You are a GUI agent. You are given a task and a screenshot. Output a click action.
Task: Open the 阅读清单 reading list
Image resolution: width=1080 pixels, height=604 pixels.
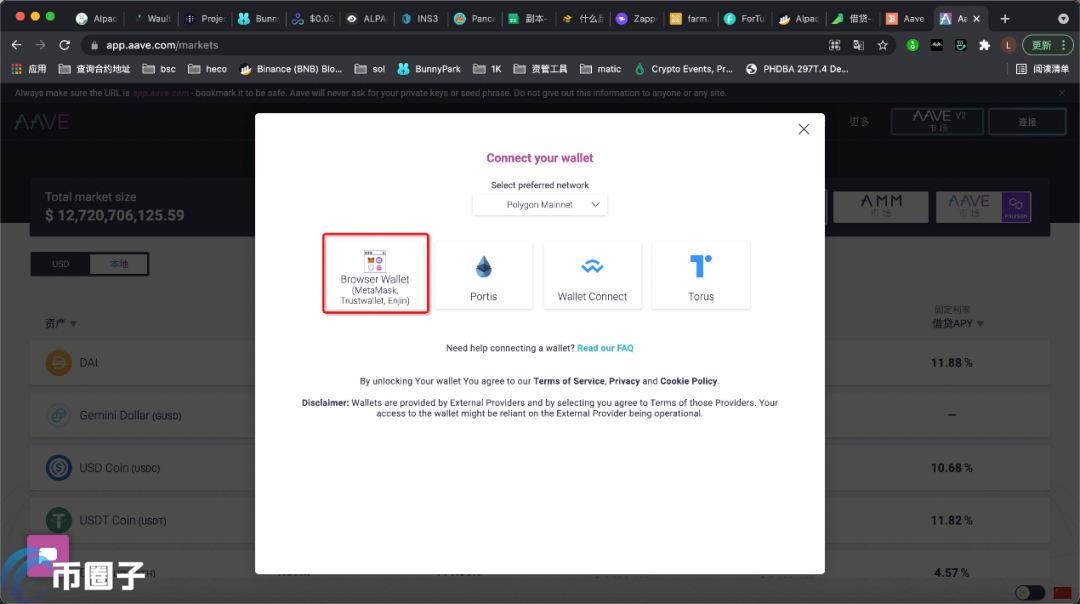click(1043, 69)
